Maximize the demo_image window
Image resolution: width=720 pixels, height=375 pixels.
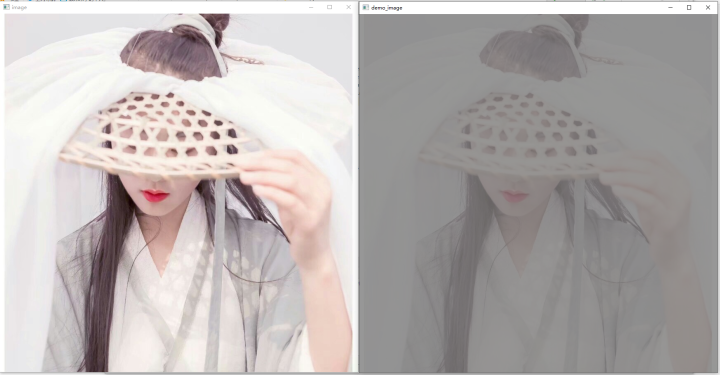[x=689, y=7]
